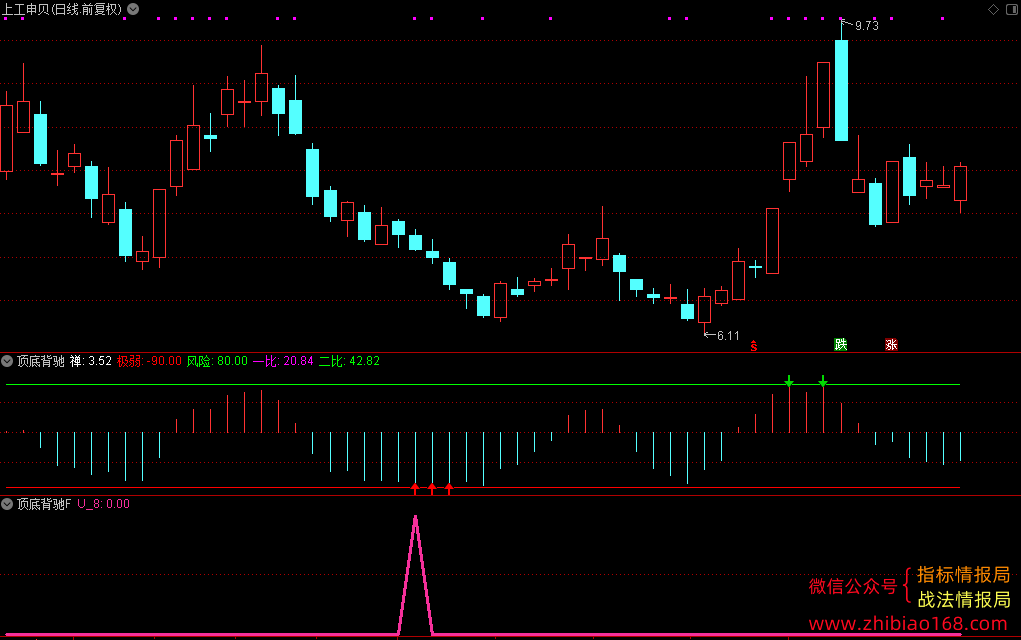Click the 二比: 42.82 value
Screen dimensions: 1021x640
349,361
